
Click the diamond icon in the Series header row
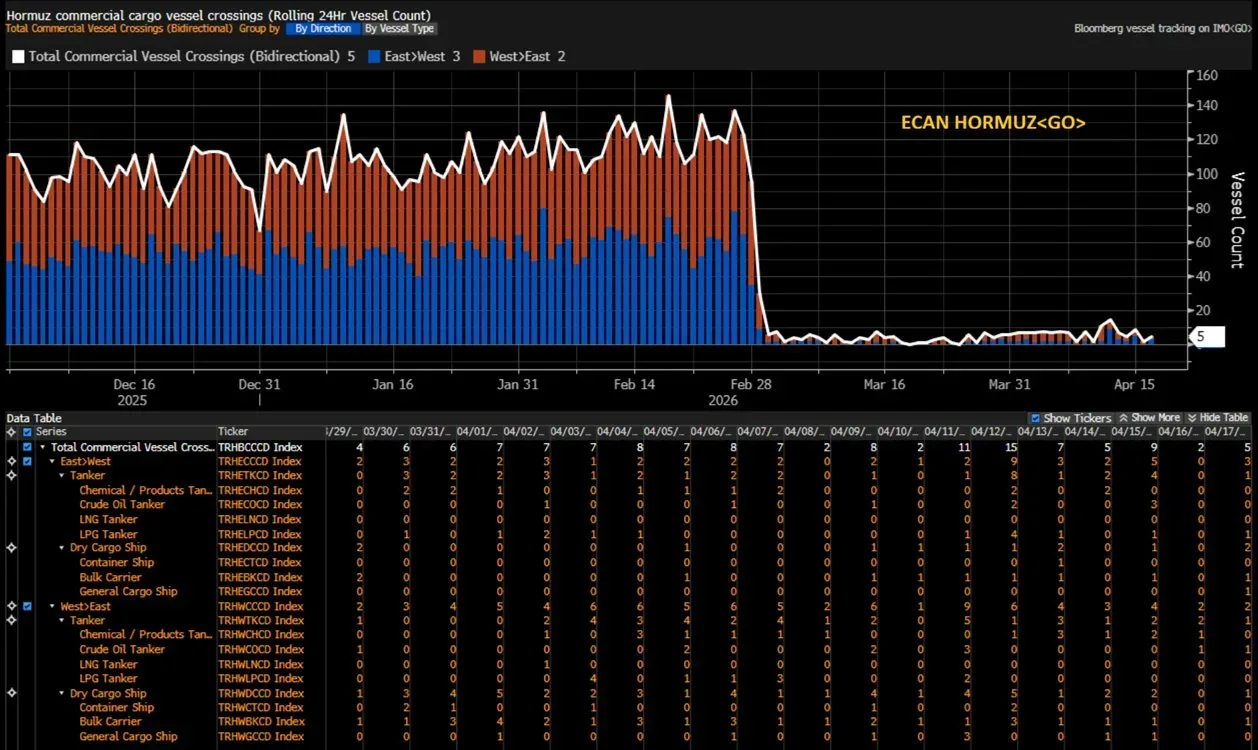[x=11, y=431]
